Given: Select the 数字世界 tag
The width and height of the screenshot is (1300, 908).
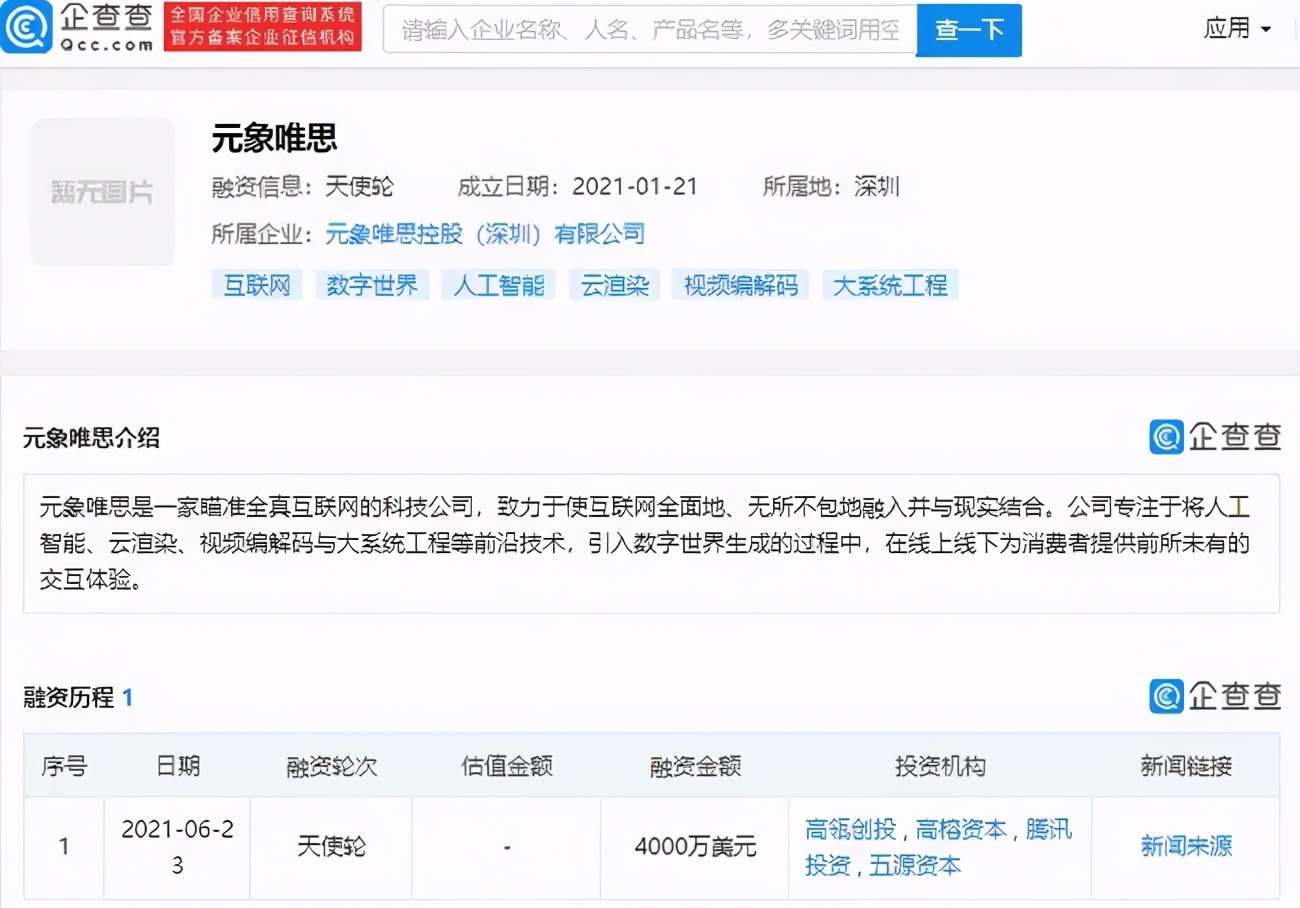Looking at the screenshot, I should pyautogui.click(x=372, y=285).
